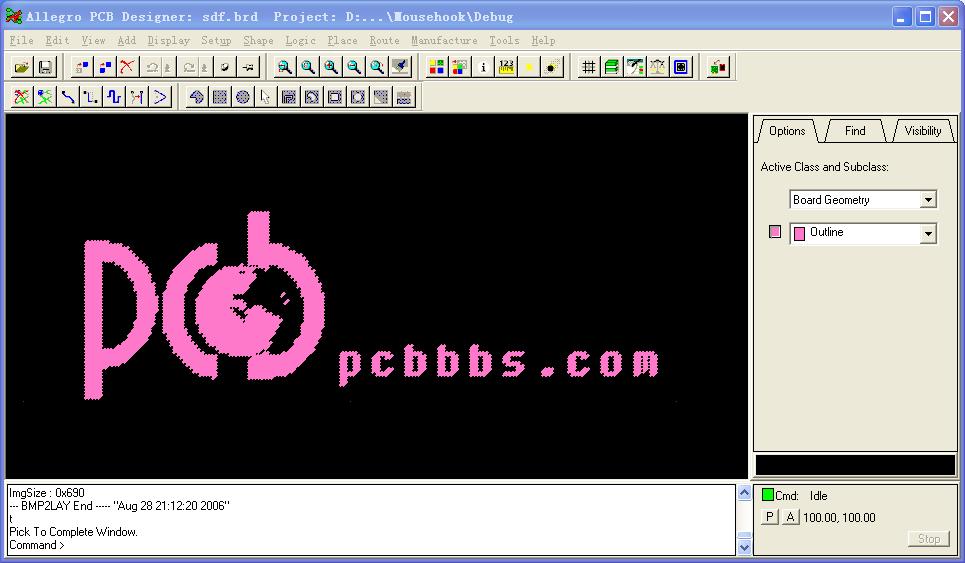Select the Move tool in the edit toolbar
The width and height of the screenshot is (965, 563).
81,66
